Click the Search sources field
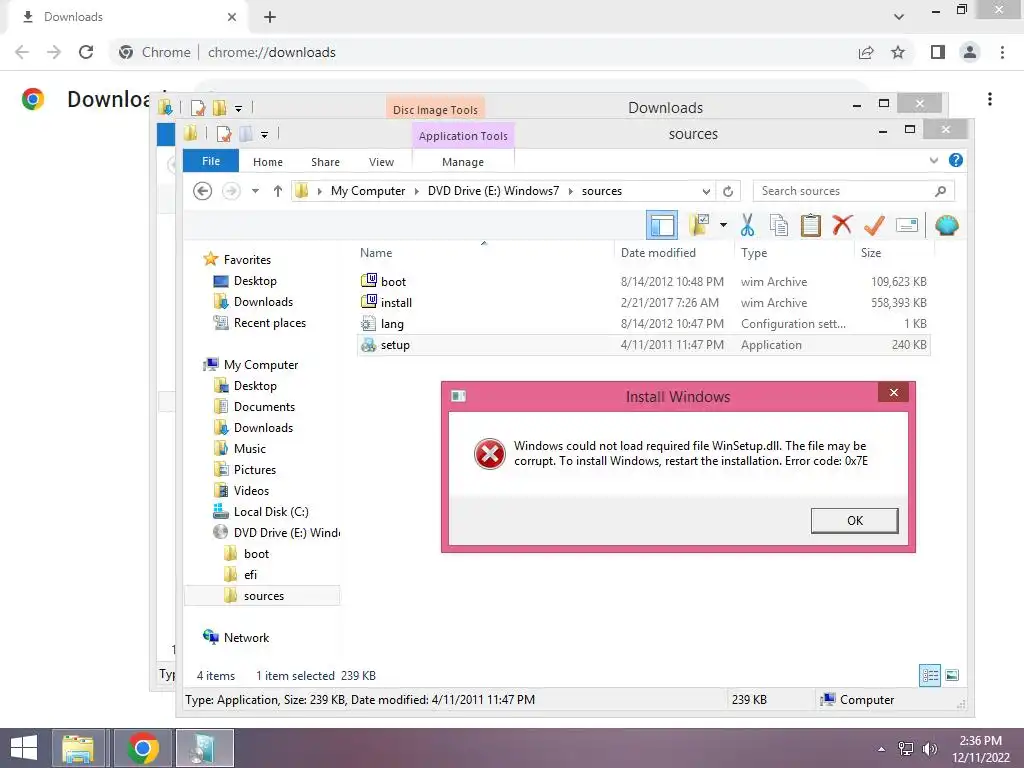 click(844, 191)
